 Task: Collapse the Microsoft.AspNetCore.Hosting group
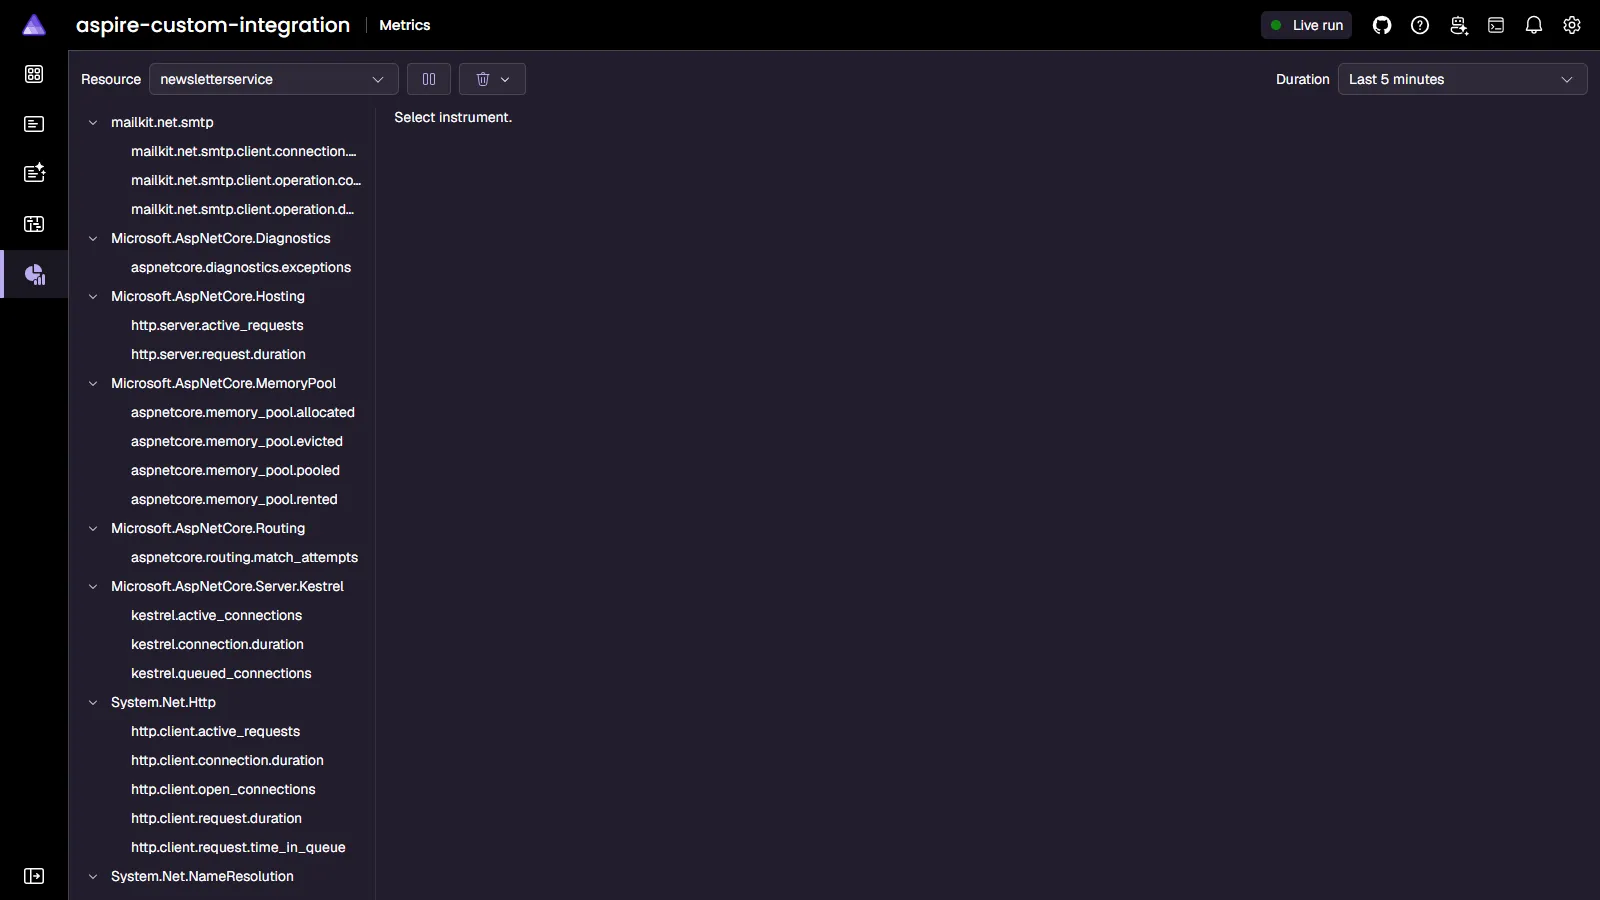pyautogui.click(x=93, y=296)
